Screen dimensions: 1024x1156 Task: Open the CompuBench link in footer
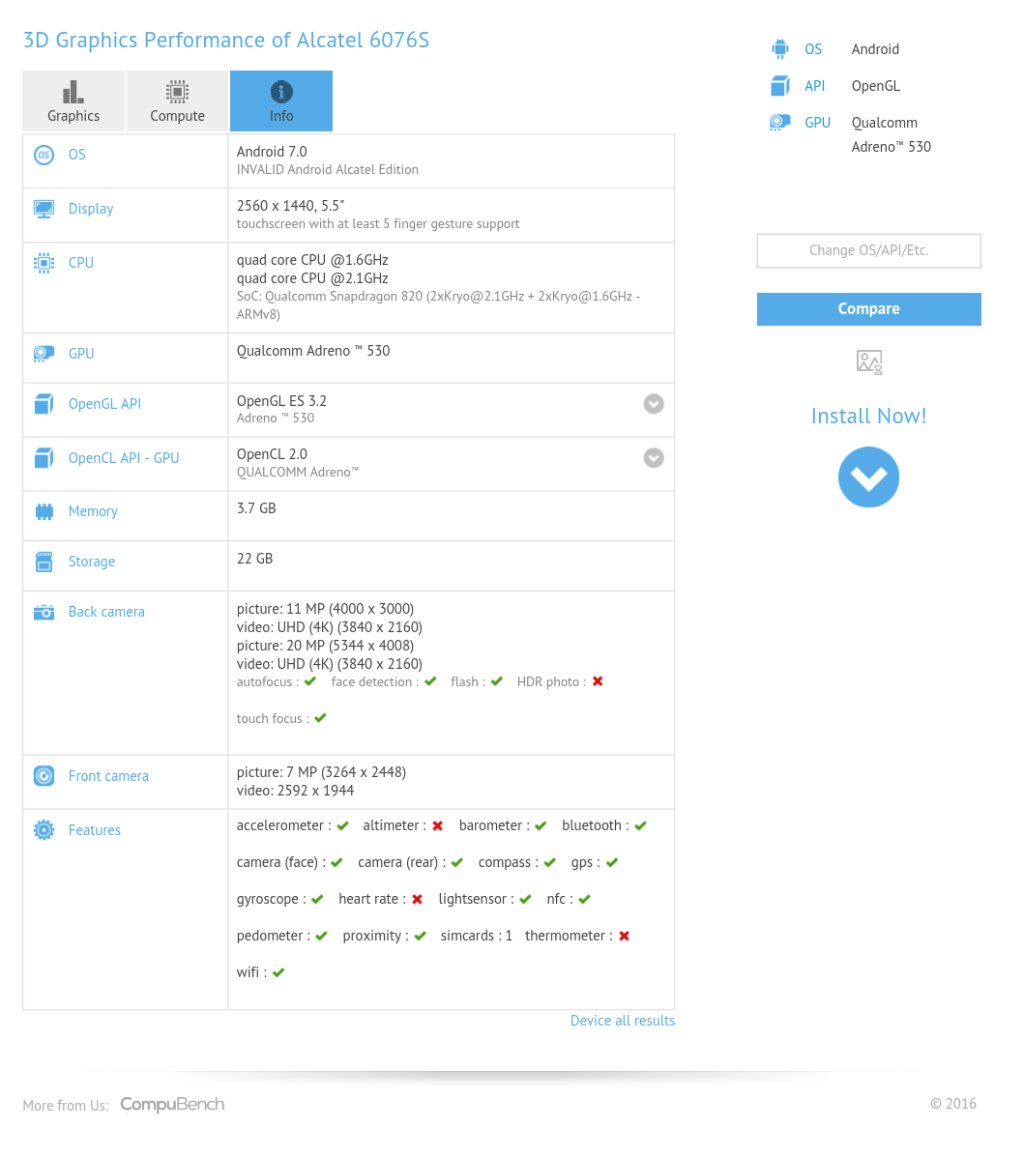pos(173,1104)
